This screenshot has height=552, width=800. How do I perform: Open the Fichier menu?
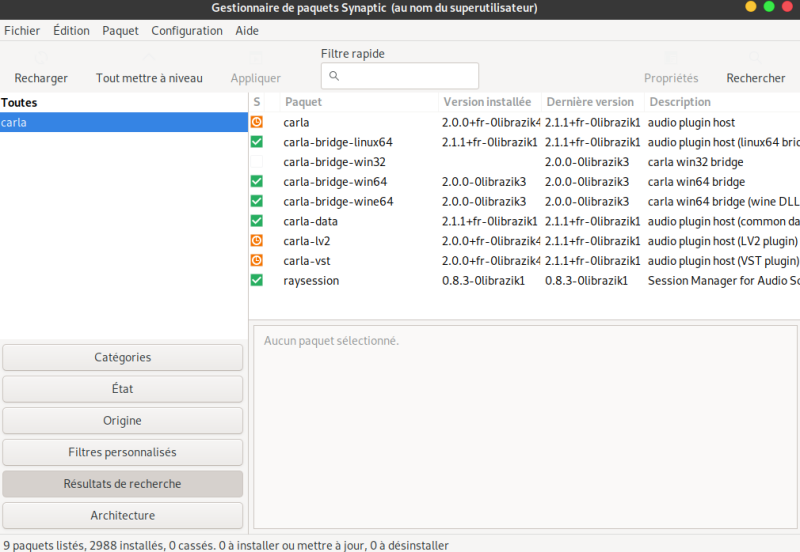pos(22,31)
